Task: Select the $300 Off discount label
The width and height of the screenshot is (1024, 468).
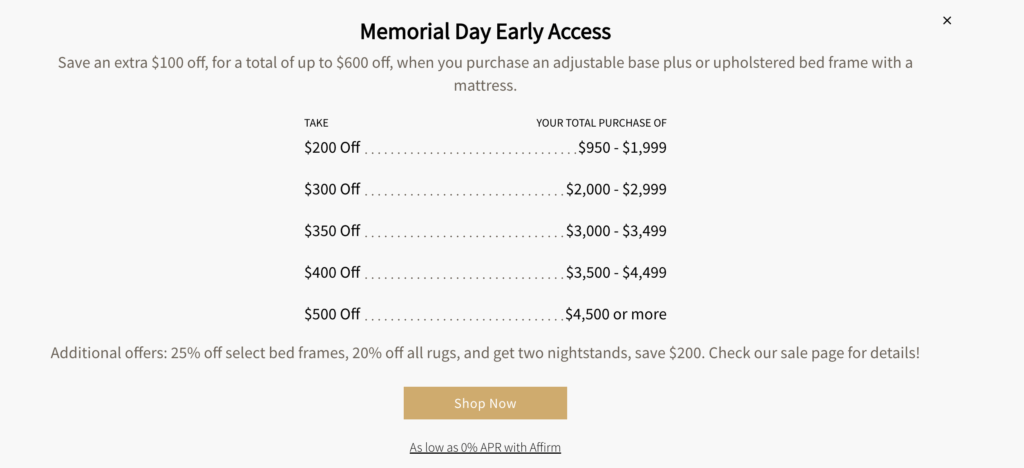Action: point(332,189)
